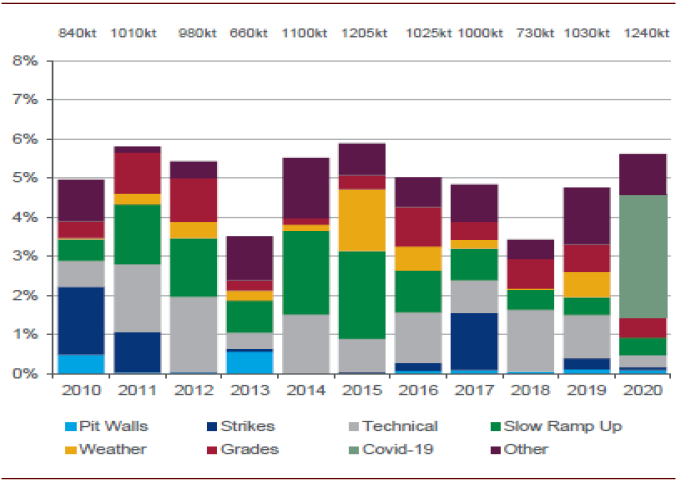Image resolution: width=676 pixels, height=480 pixels.
Task: Click the Other legend color swatch
Action: (496, 450)
